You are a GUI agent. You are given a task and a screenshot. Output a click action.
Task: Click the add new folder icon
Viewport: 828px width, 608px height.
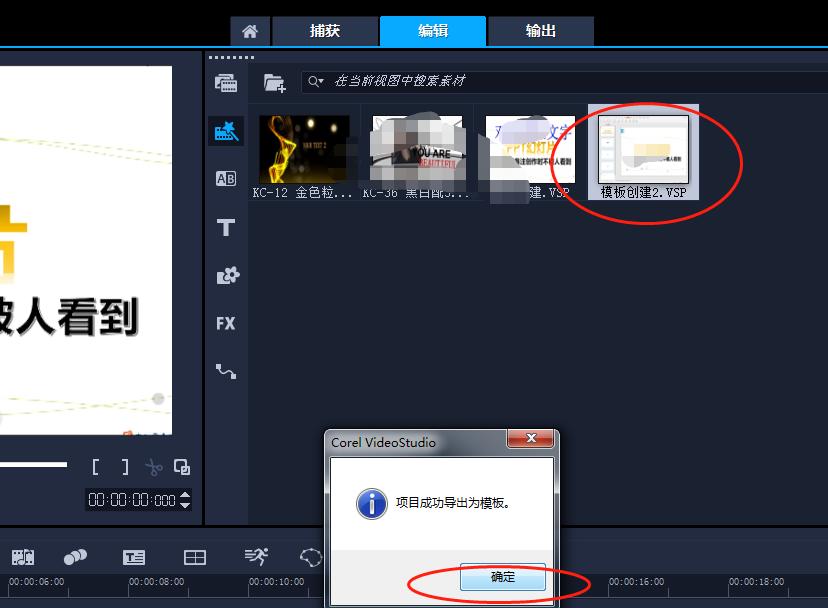275,83
